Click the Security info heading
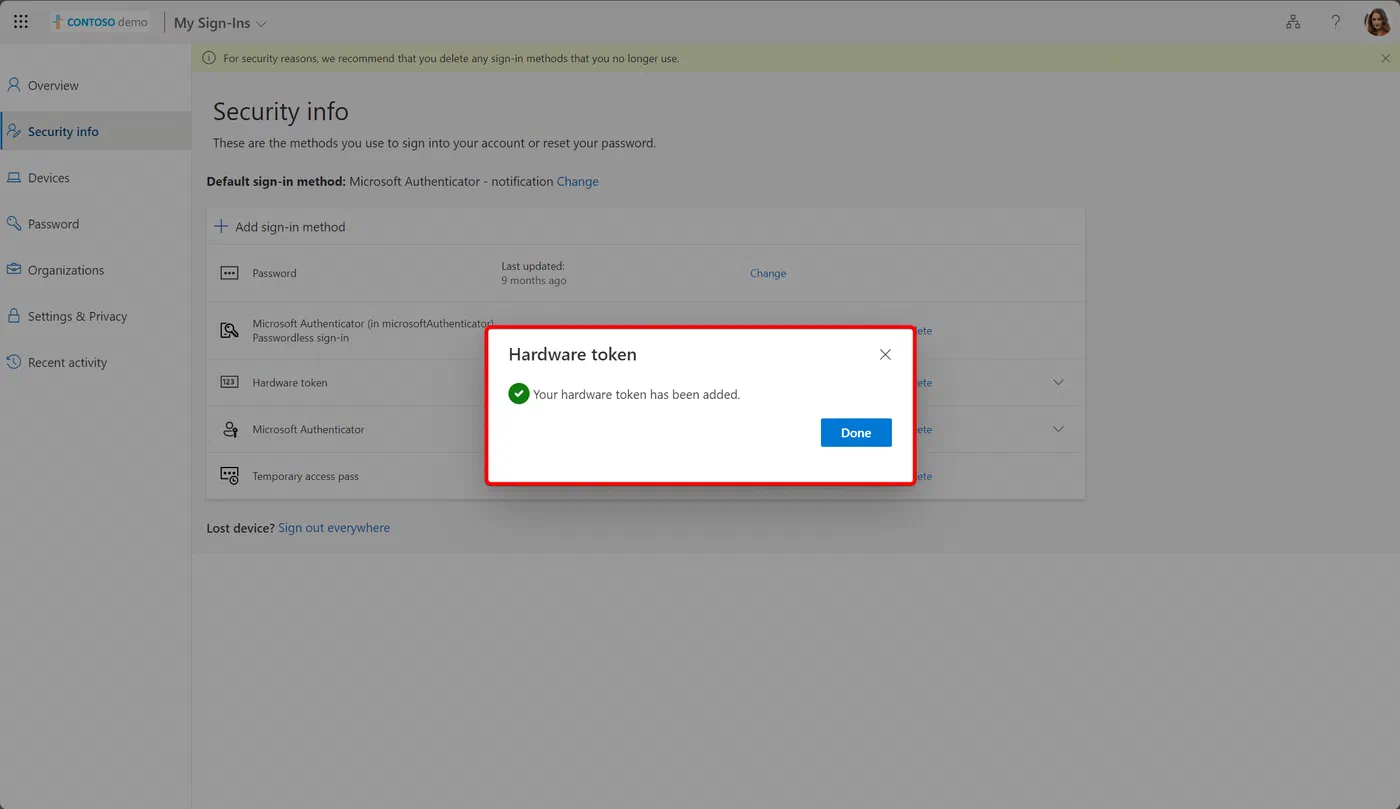This screenshot has width=1400, height=809. [280, 111]
